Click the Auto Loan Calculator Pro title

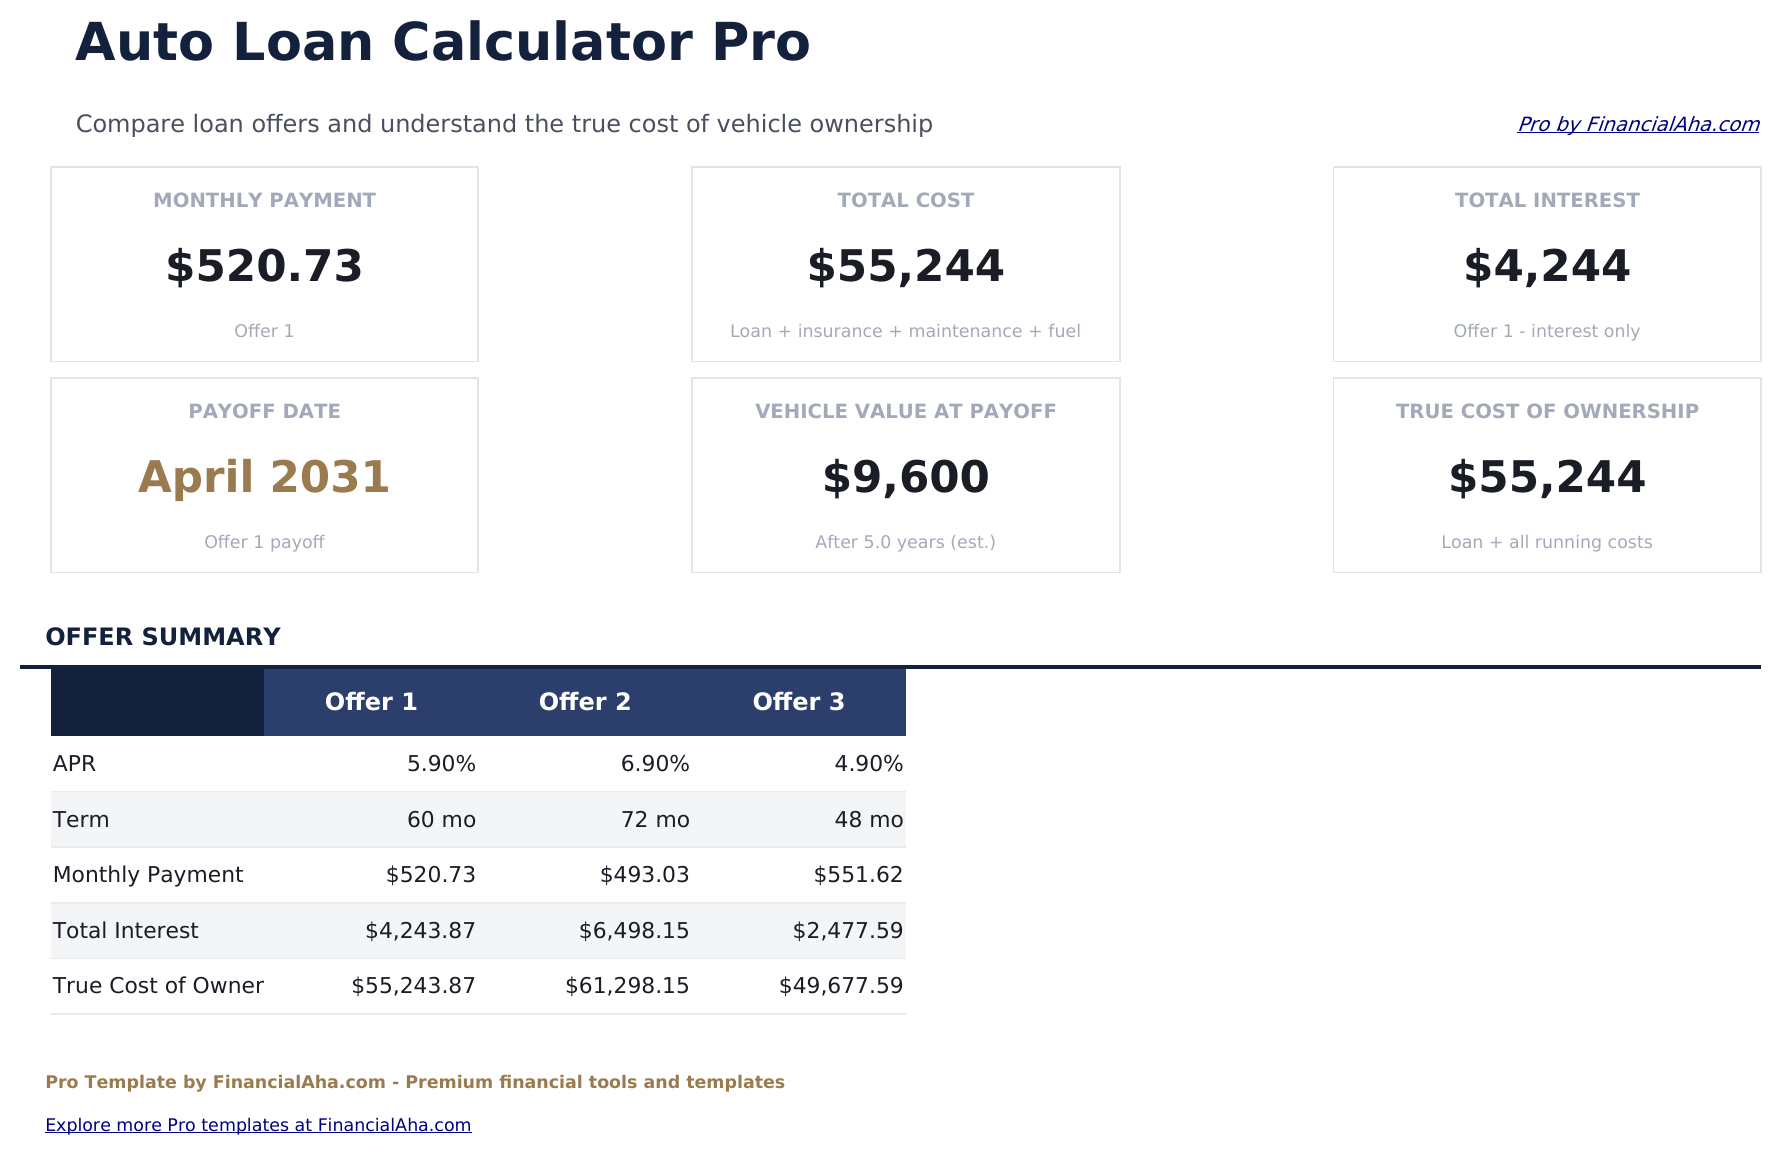(x=443, y=42)
